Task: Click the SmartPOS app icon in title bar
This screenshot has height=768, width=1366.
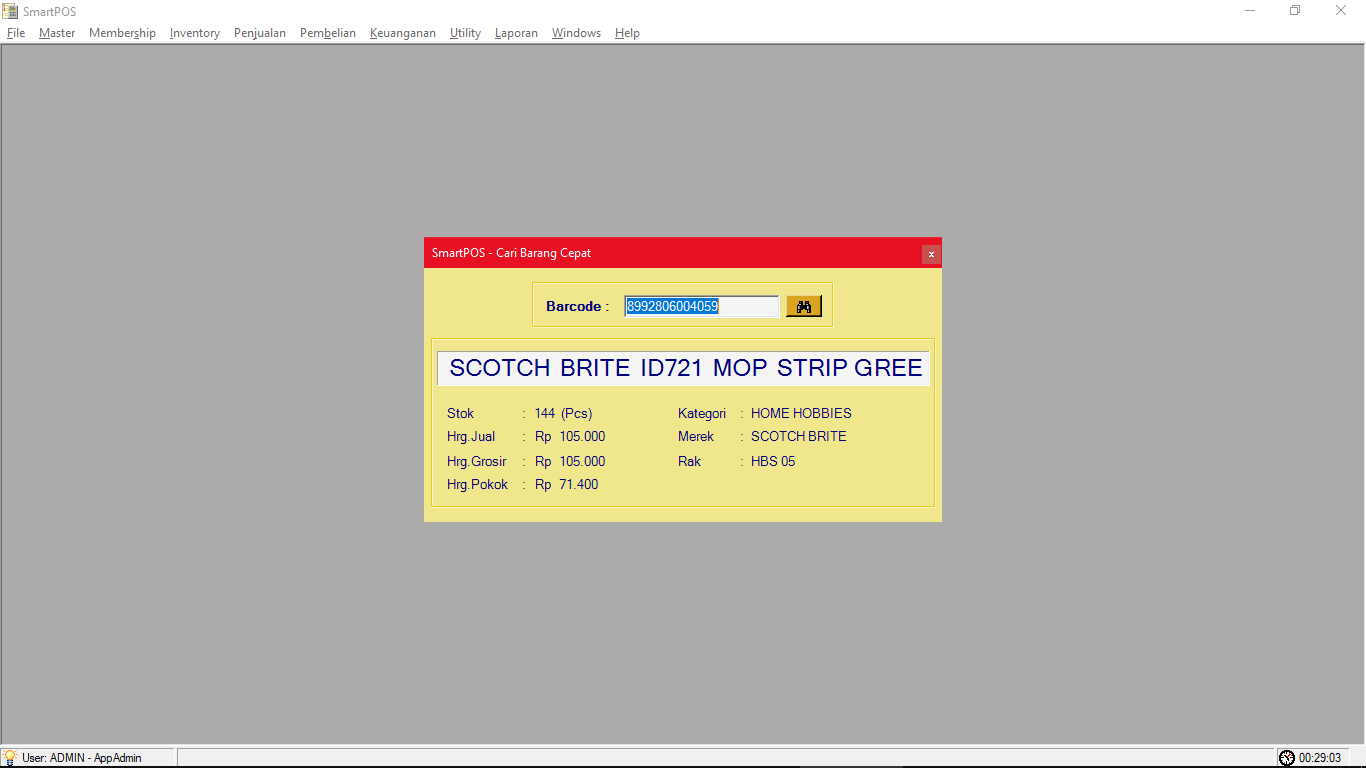Action: (x=10, y=11)
